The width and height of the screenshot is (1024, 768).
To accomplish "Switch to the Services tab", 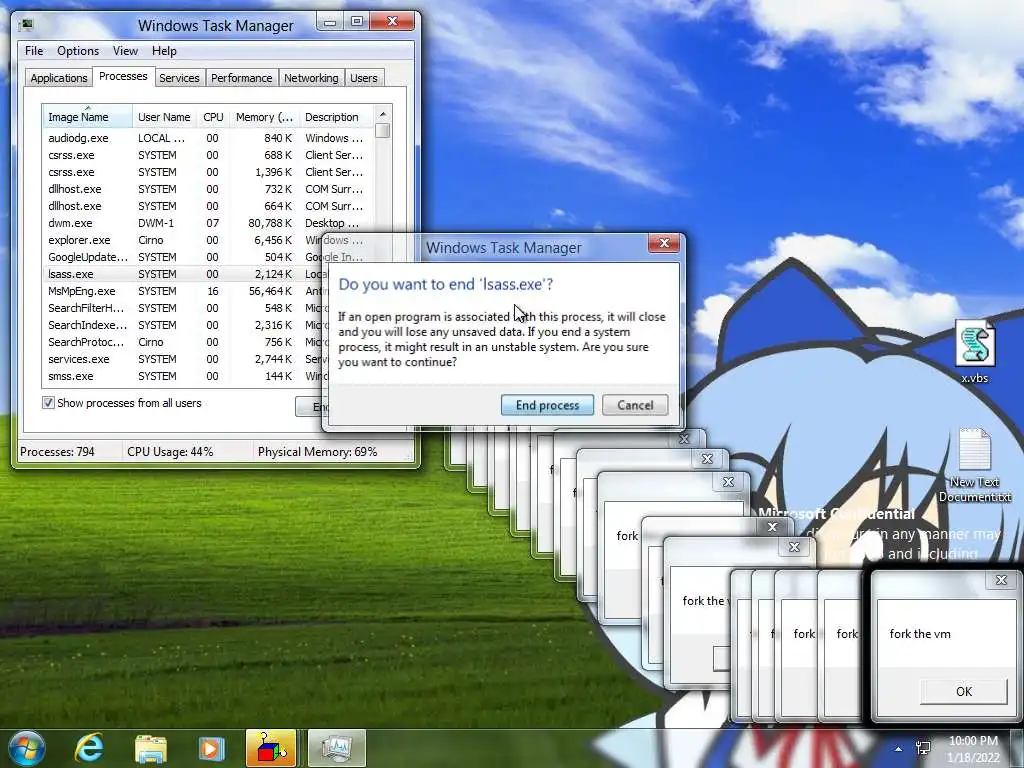I will [179, 78].
